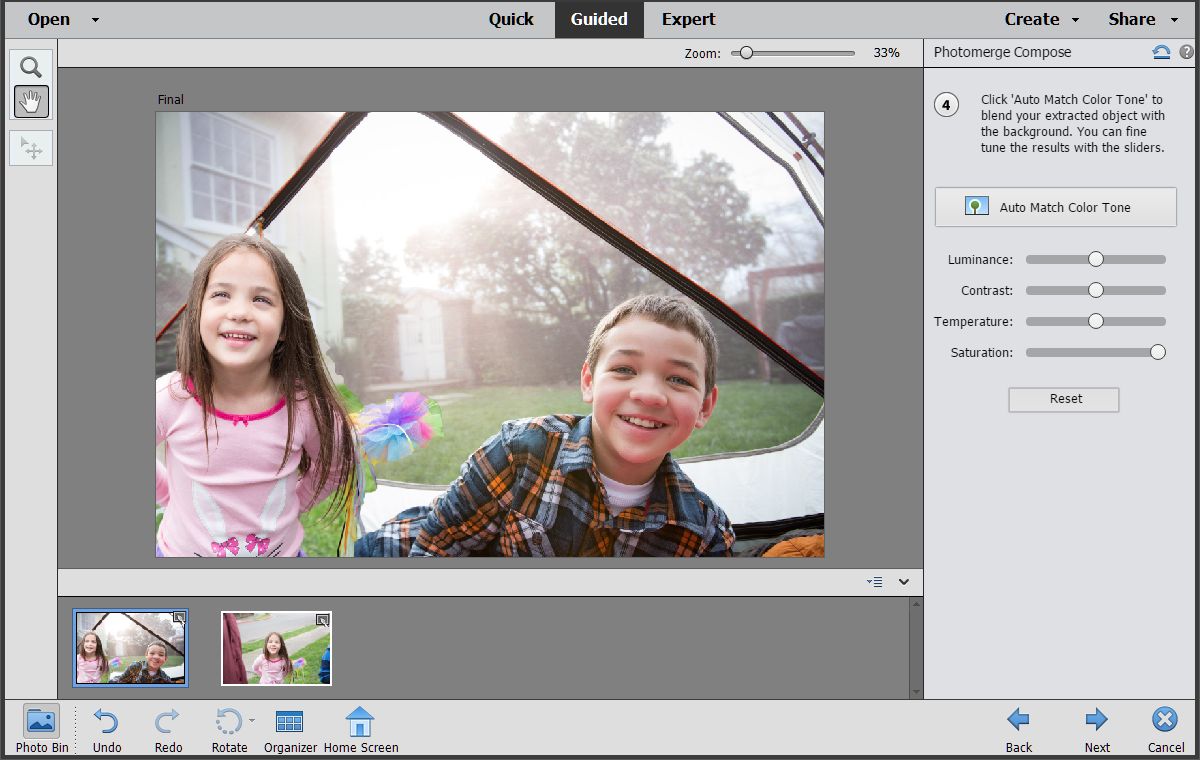The image size is (1201, 761).
Task: Select the Zoom magnifier tool
Action: (x=31, y=67)
